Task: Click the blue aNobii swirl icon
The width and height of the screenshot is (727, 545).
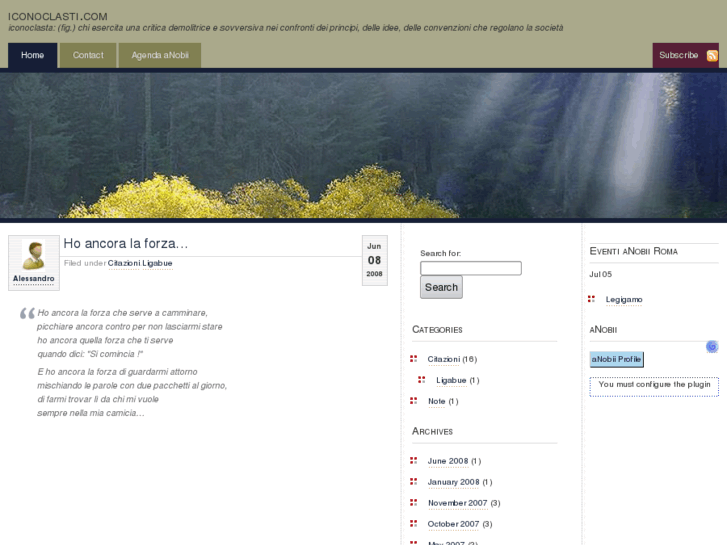Action: [712, 346]
